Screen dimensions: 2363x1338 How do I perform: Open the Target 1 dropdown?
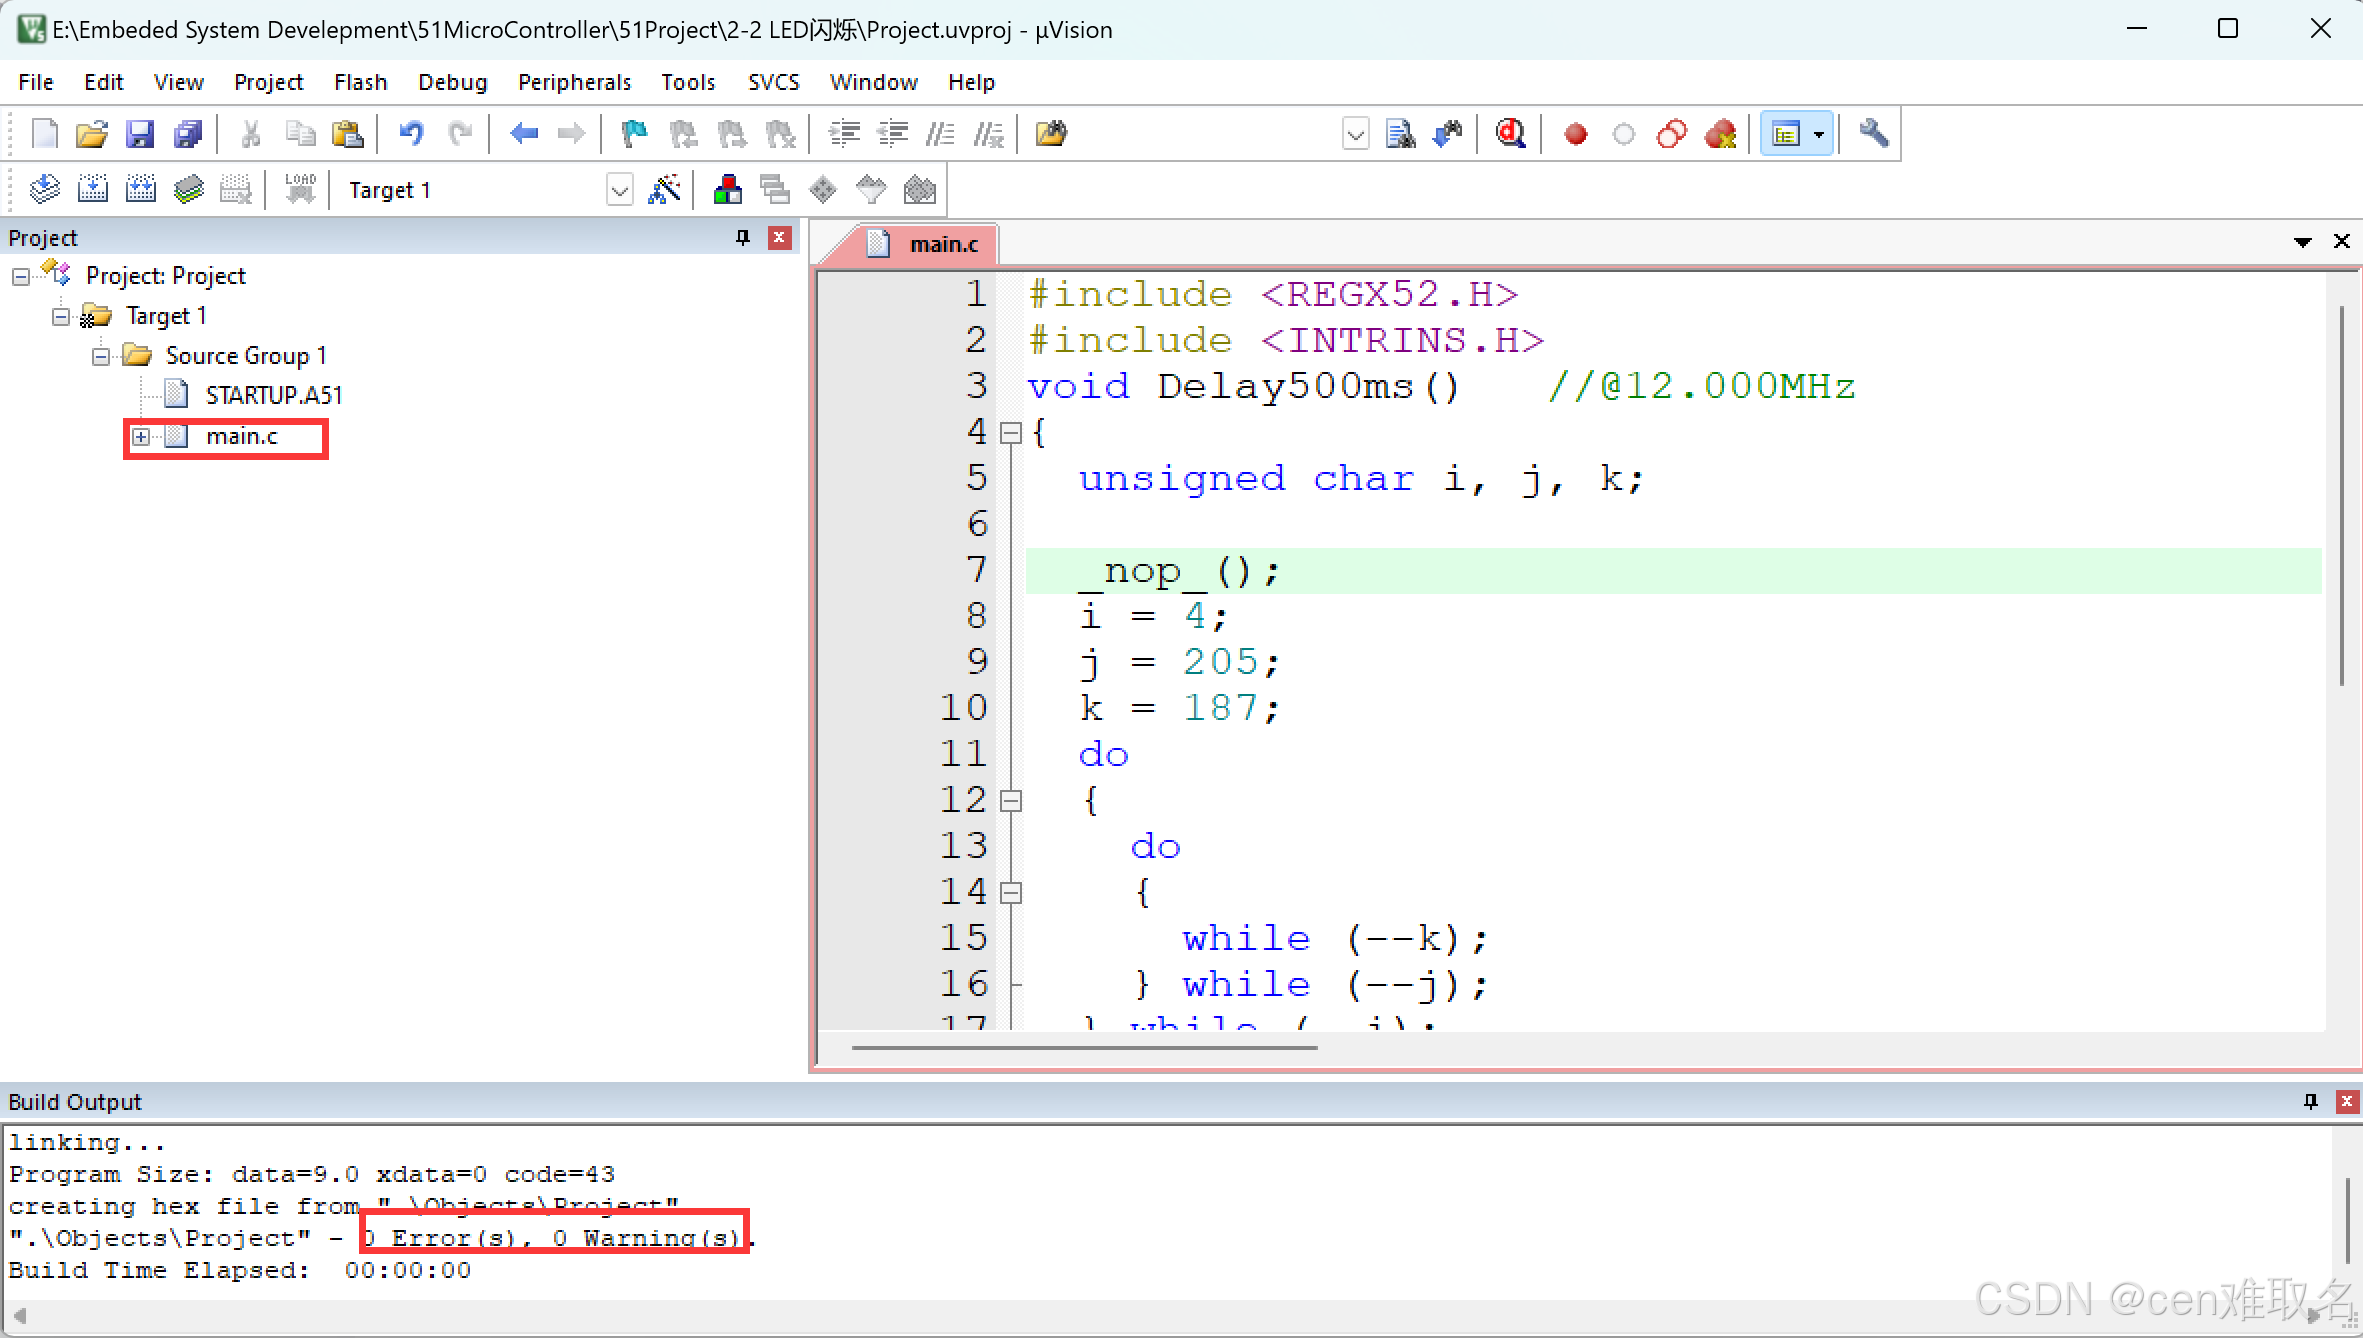tap(620, 190)
